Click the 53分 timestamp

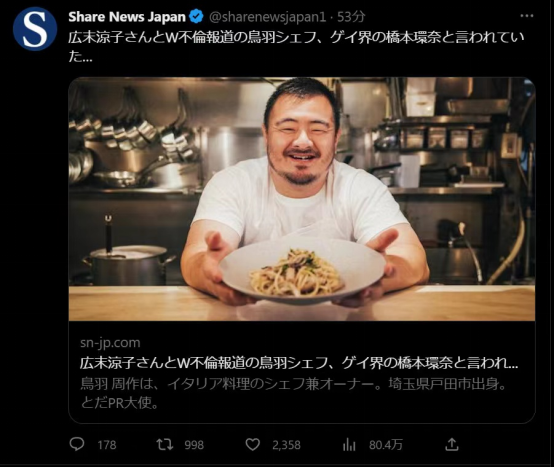351,17
